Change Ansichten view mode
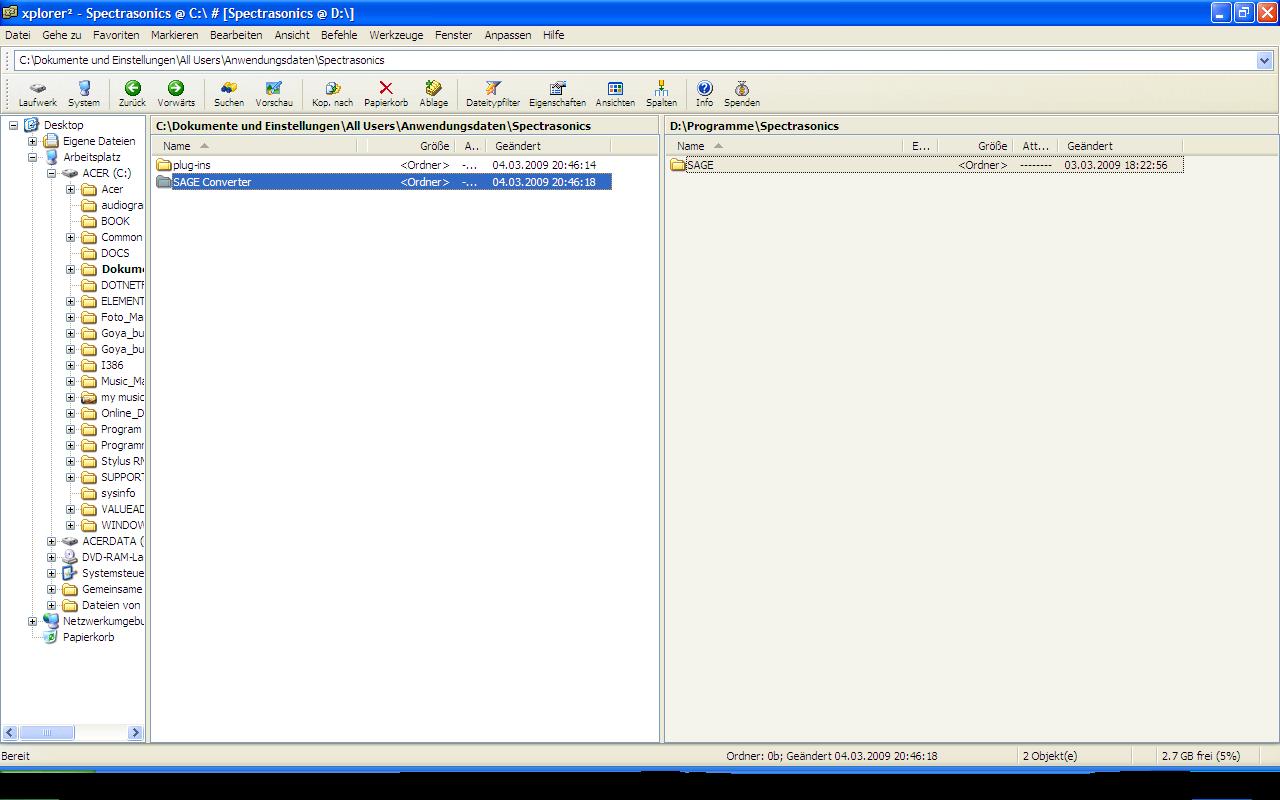 pyautogui.click(x=615, y=94)
